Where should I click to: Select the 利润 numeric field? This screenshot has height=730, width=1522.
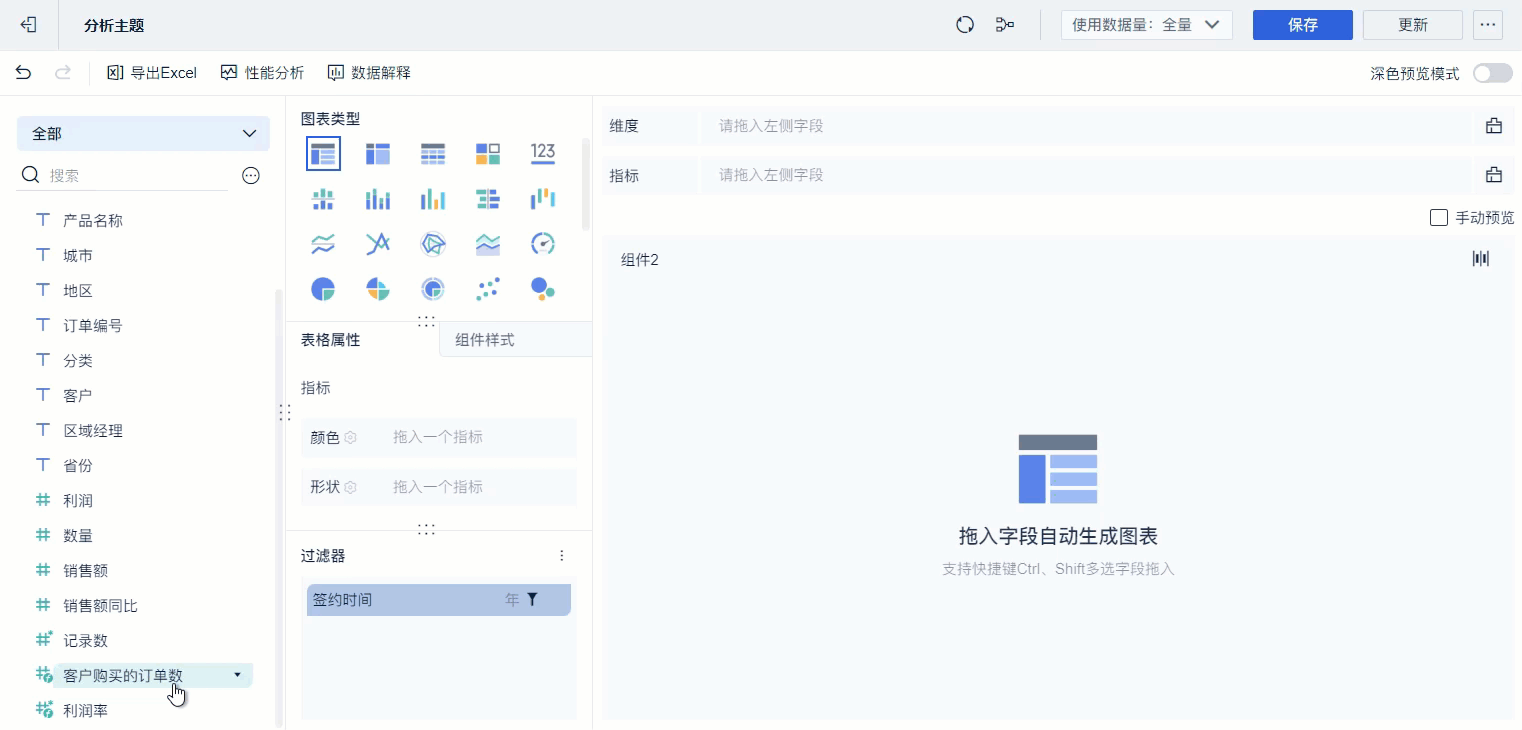(x=78, y=501)
